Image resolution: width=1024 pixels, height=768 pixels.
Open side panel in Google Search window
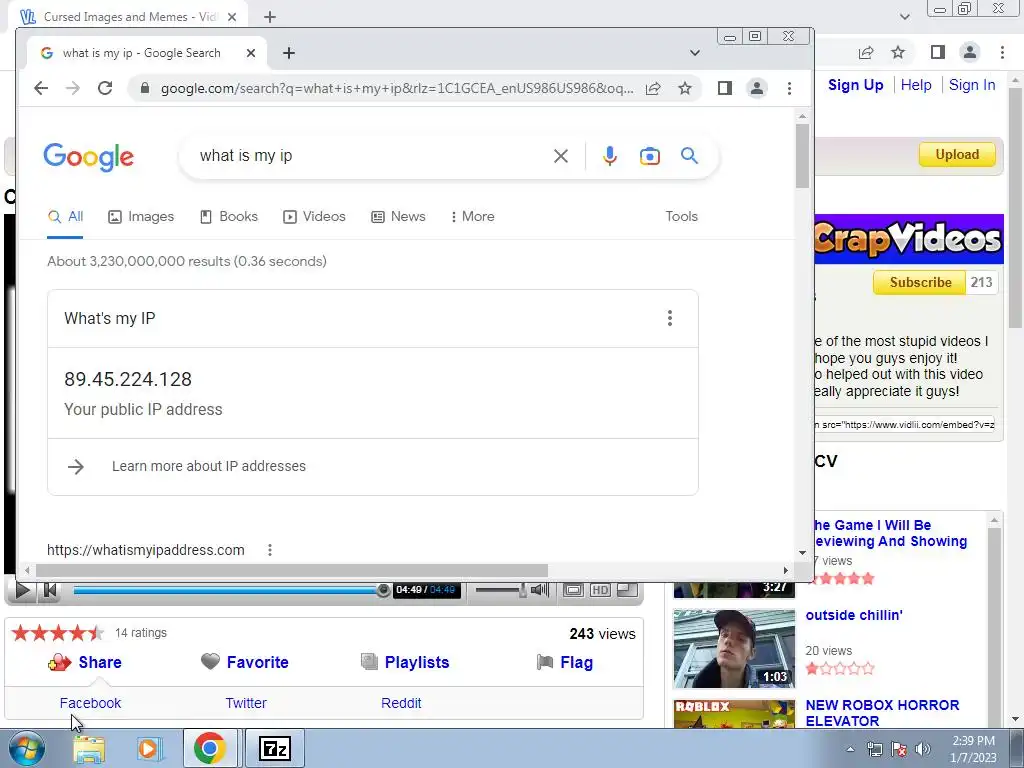click(724, 88)
